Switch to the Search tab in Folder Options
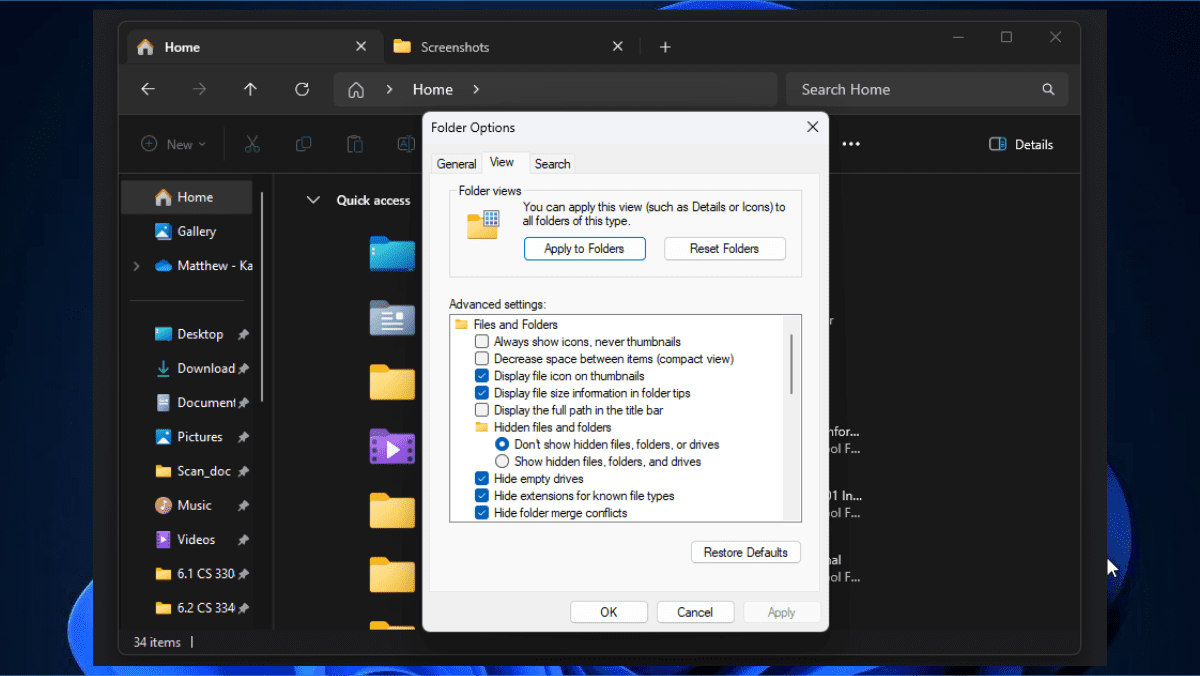This screenshot has height=676, width=1200. click(551, 163)
